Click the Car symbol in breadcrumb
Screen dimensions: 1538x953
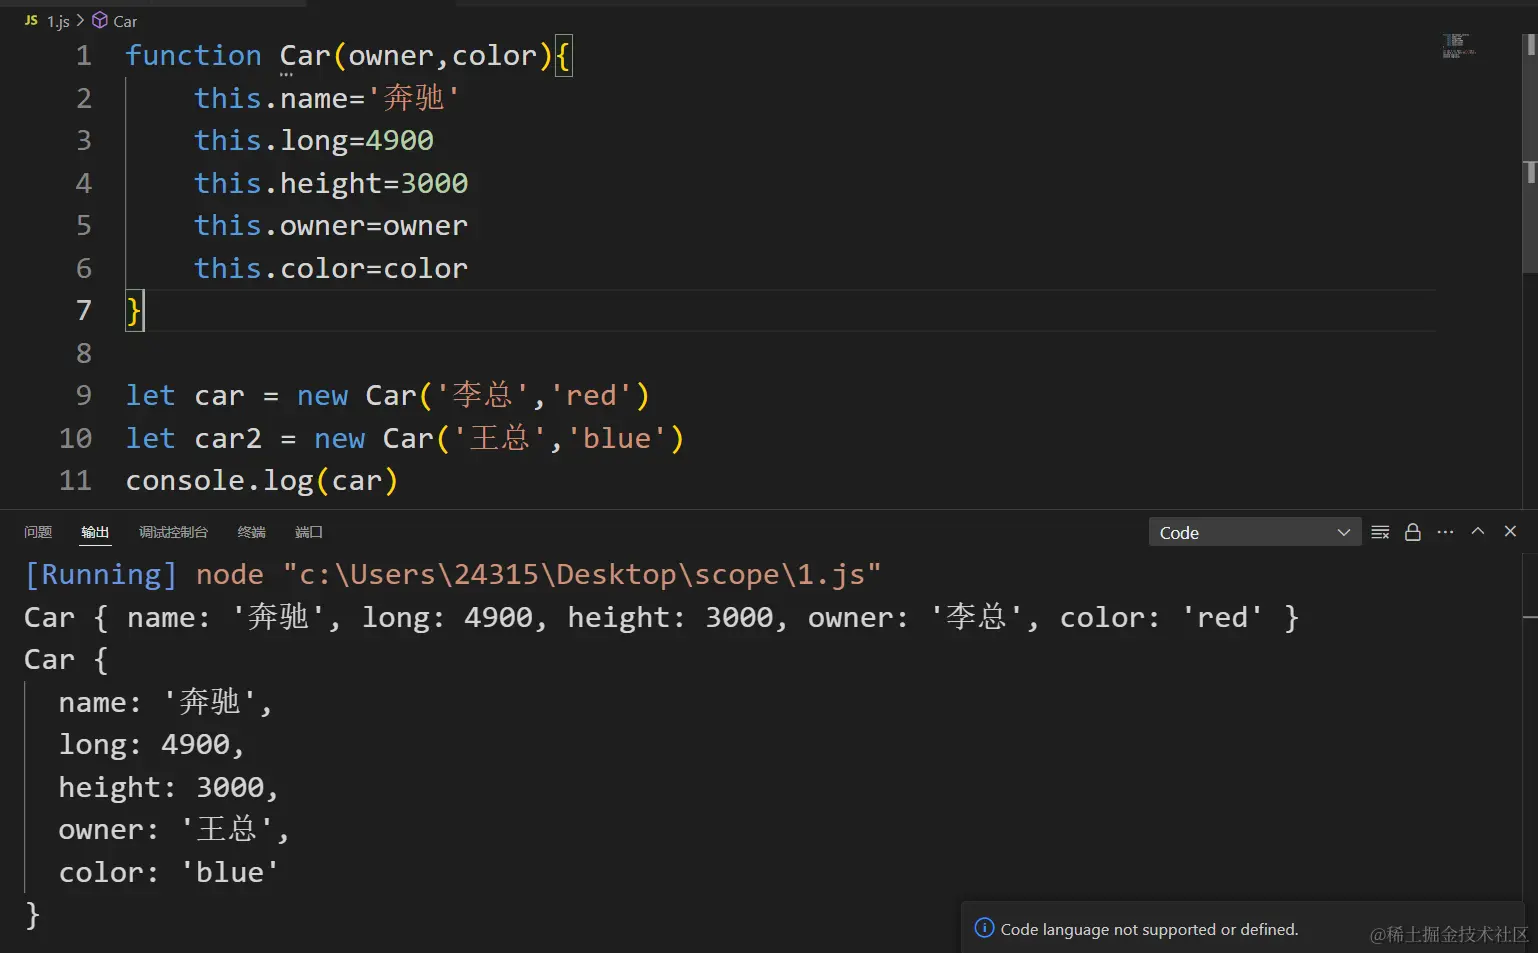tap(125, 21)
